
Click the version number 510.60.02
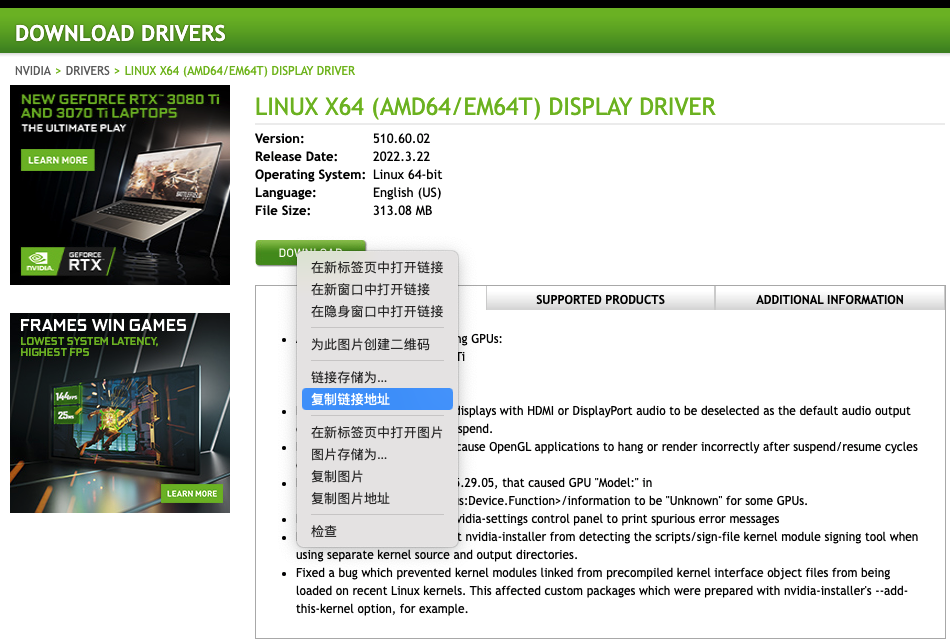point(401,139)
